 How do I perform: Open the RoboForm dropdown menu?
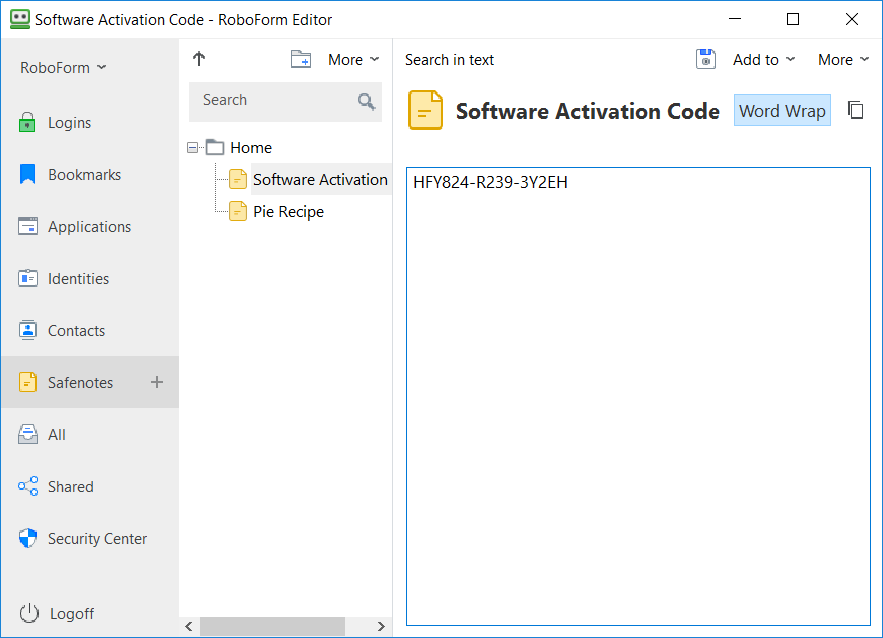(x=63, y=68)
